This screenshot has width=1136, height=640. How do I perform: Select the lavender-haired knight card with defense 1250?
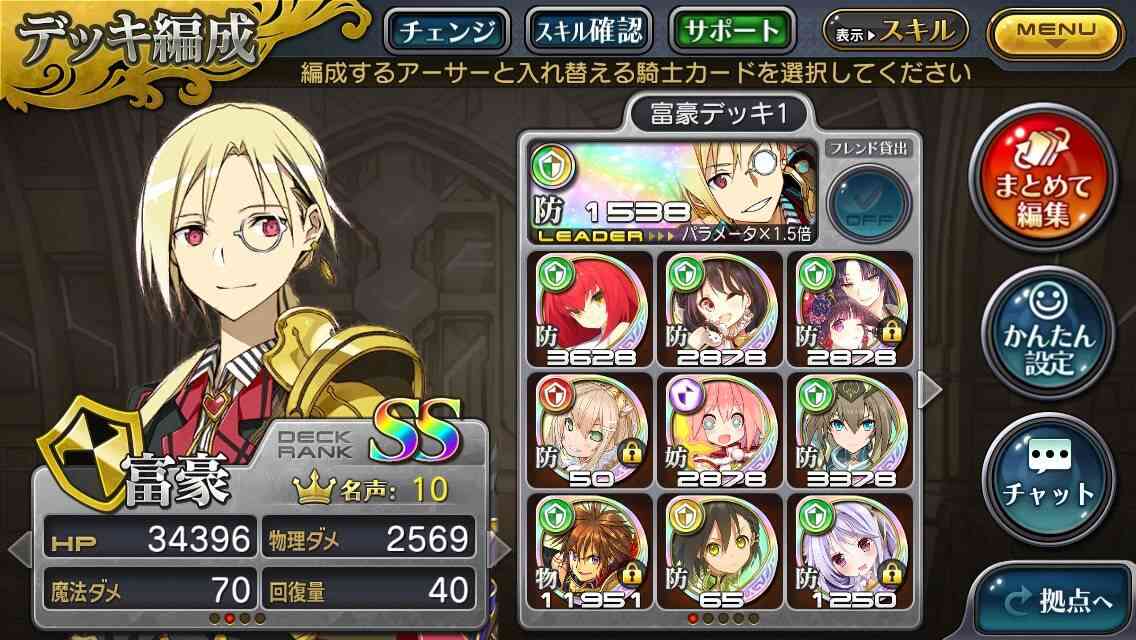(850, 552)
